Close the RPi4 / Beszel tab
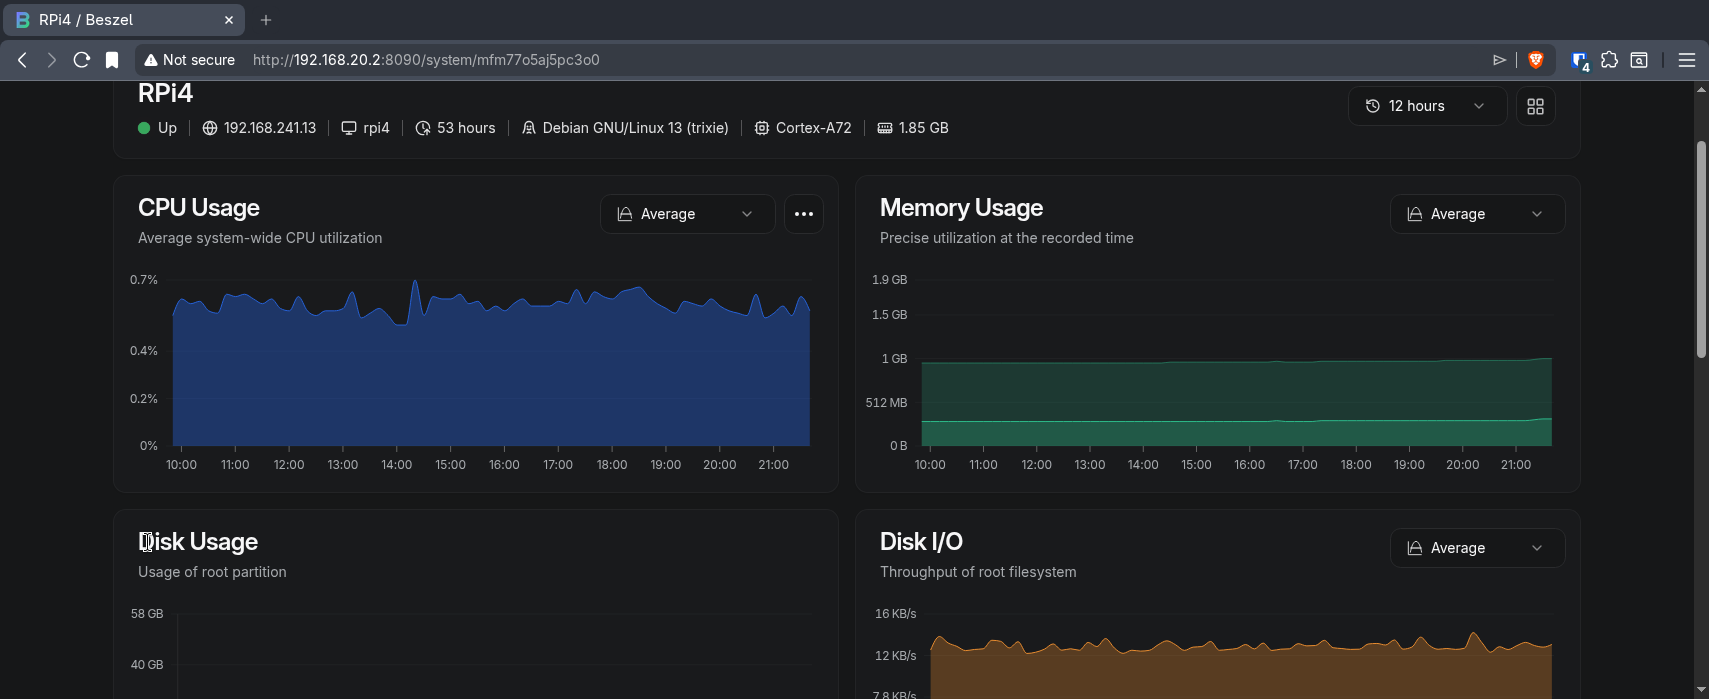 click(228, 20)
